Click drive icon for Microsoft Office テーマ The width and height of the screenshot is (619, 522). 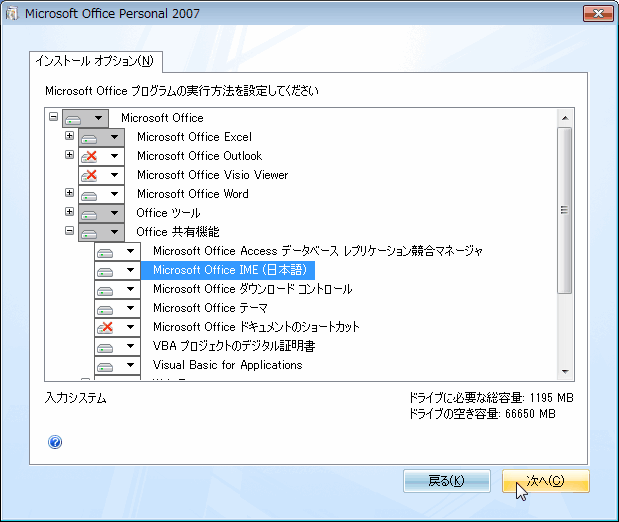click(106, 308)
